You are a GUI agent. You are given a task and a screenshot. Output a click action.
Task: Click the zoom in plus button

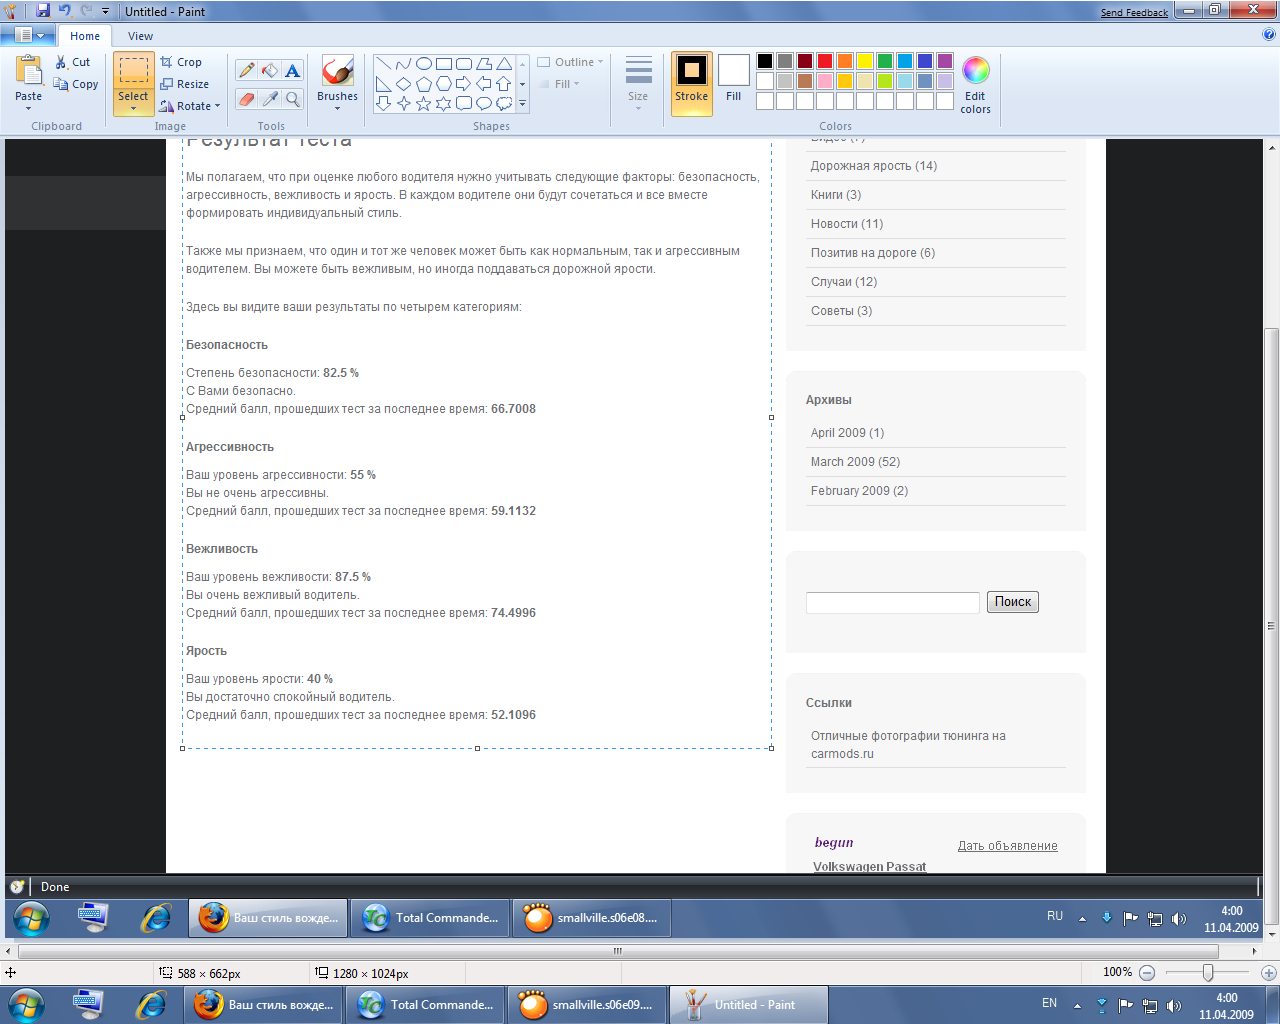(x=1268, y=972)
